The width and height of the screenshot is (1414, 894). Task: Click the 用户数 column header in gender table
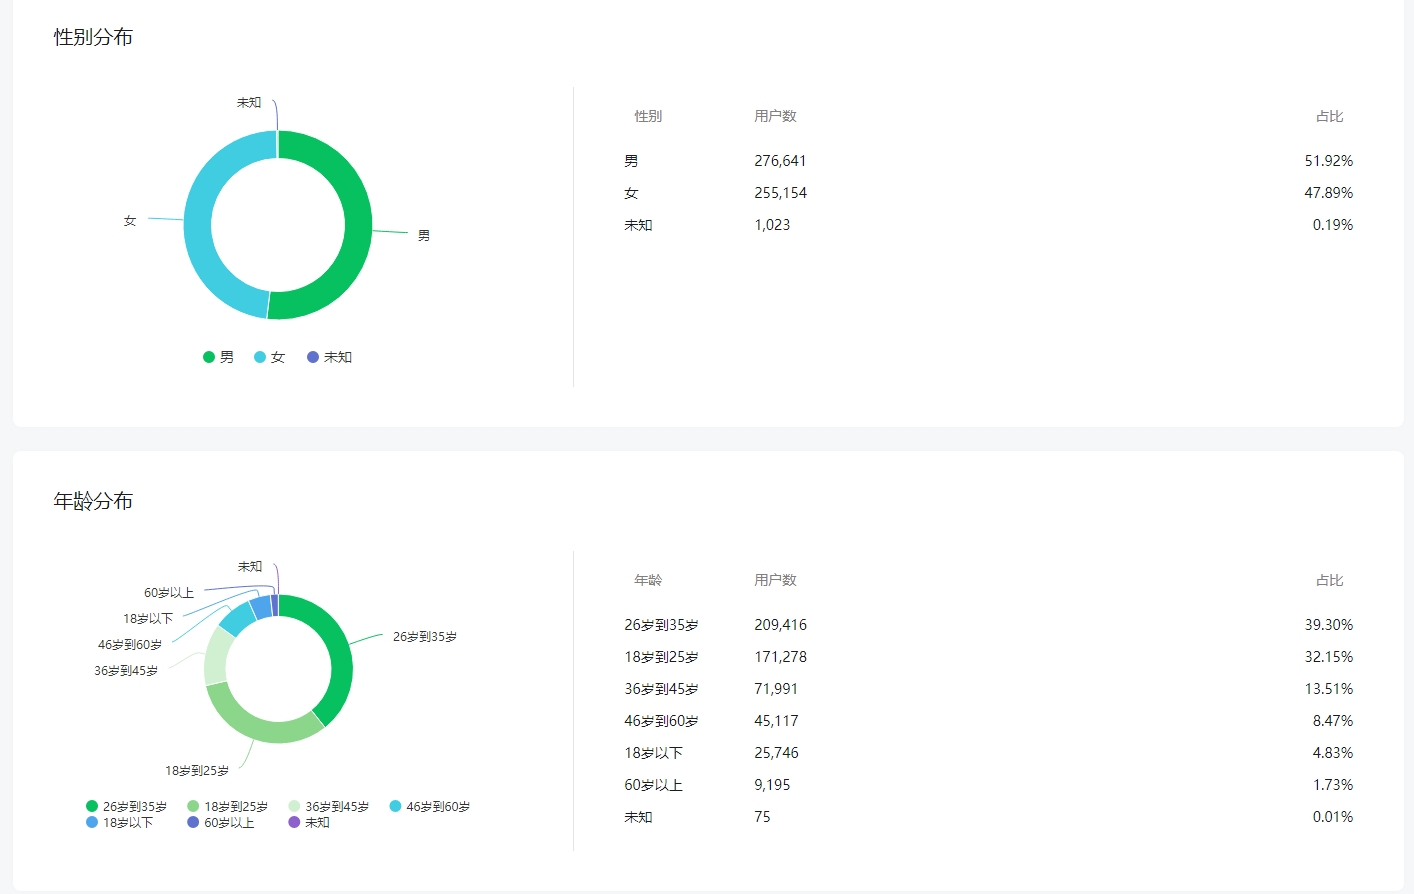pos(775,116)
